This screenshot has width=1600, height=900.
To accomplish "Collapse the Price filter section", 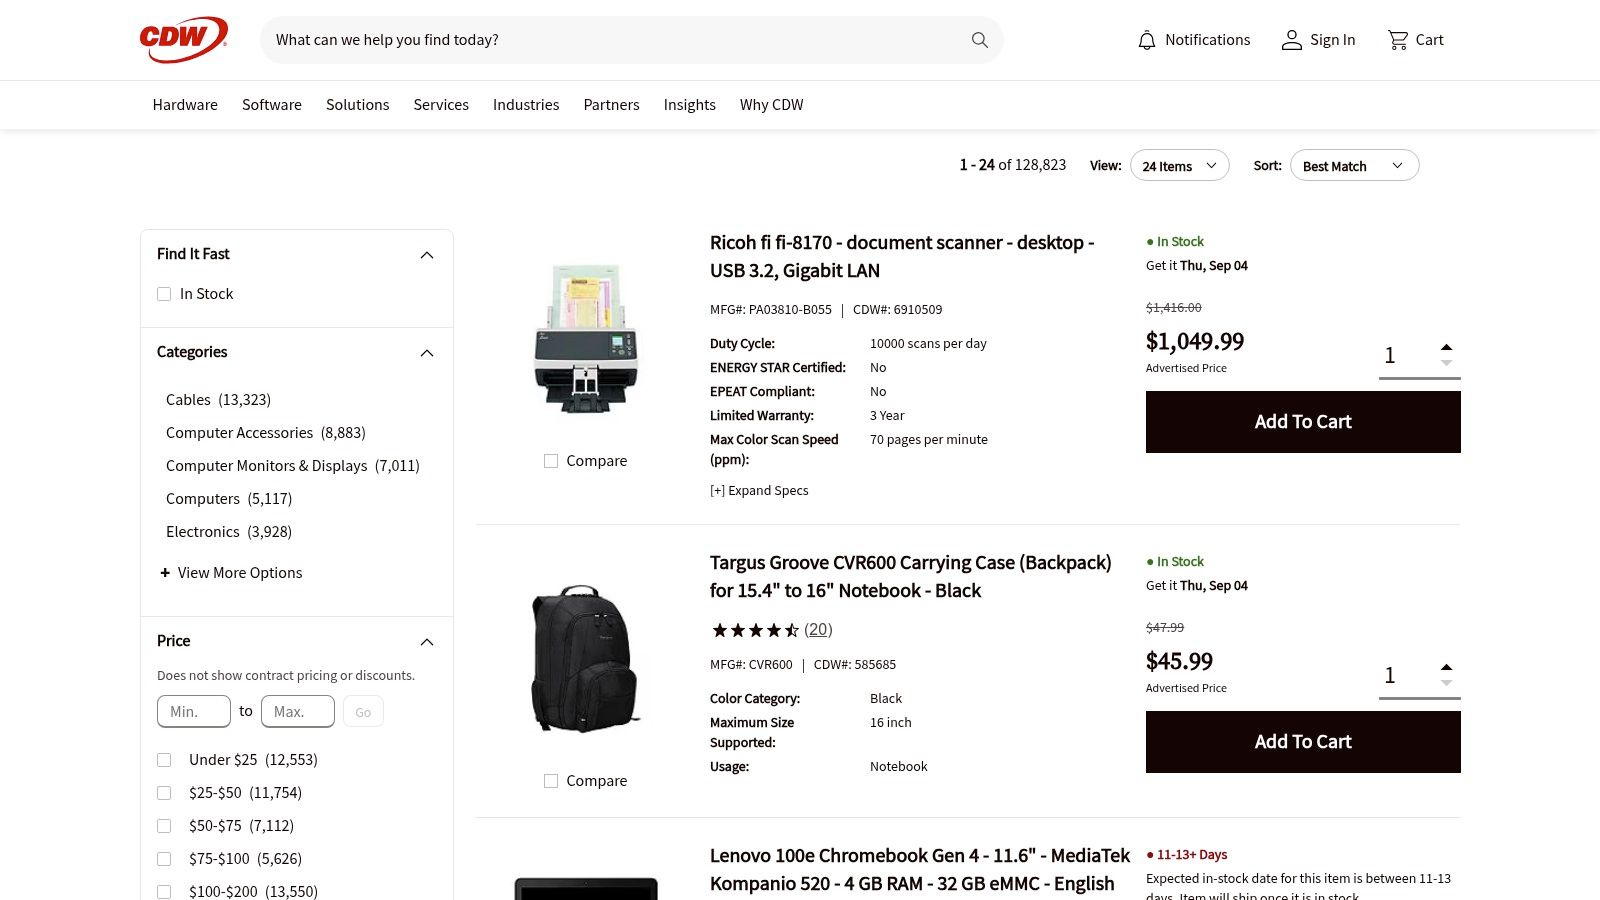I will tap(427, 641).
